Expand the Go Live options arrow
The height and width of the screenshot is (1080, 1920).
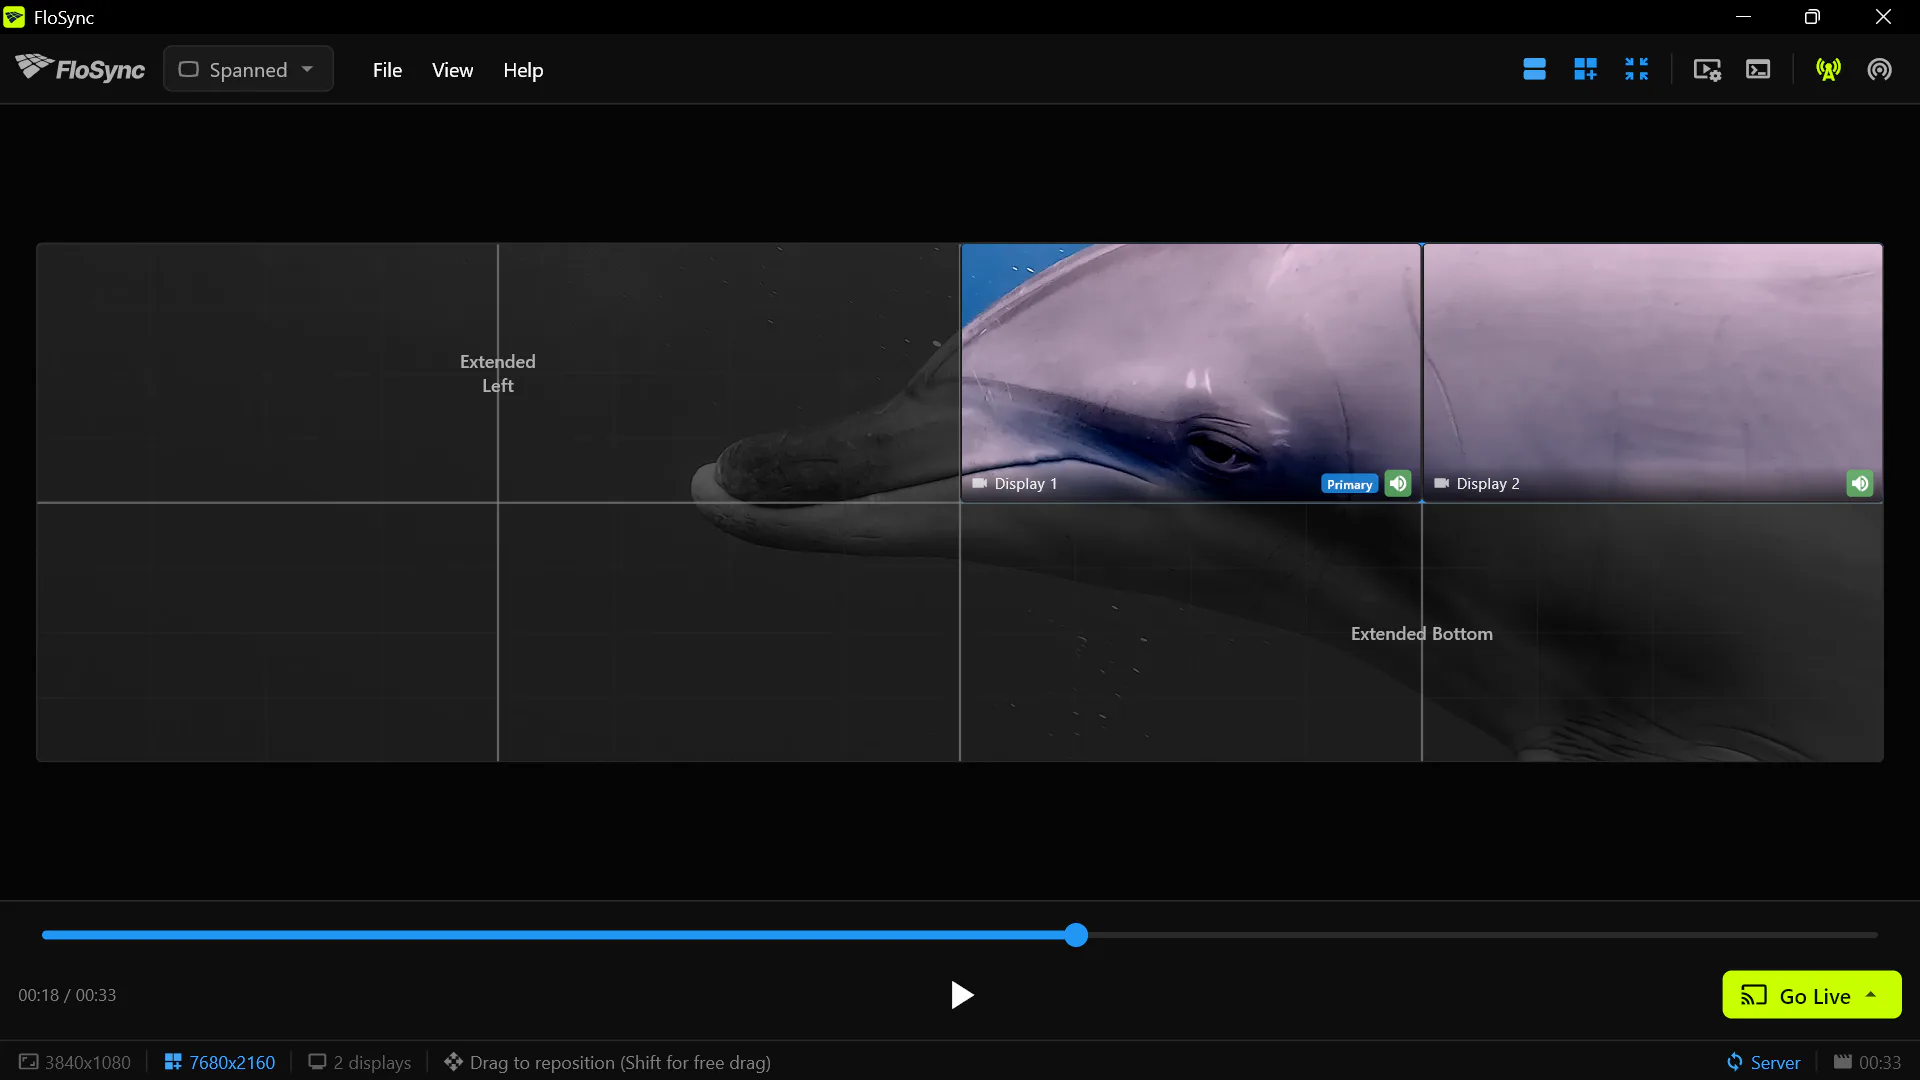[x=1871, y=995]
